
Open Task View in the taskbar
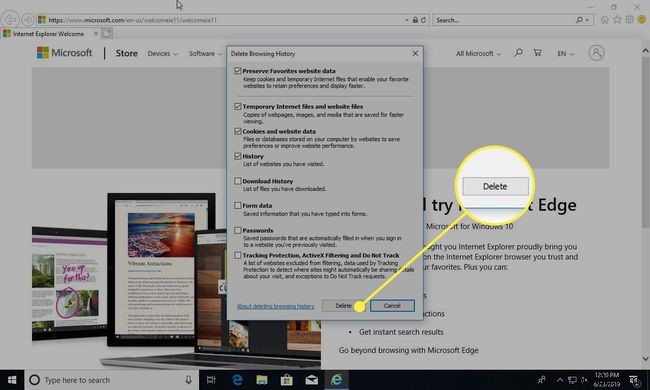(211, 380)
